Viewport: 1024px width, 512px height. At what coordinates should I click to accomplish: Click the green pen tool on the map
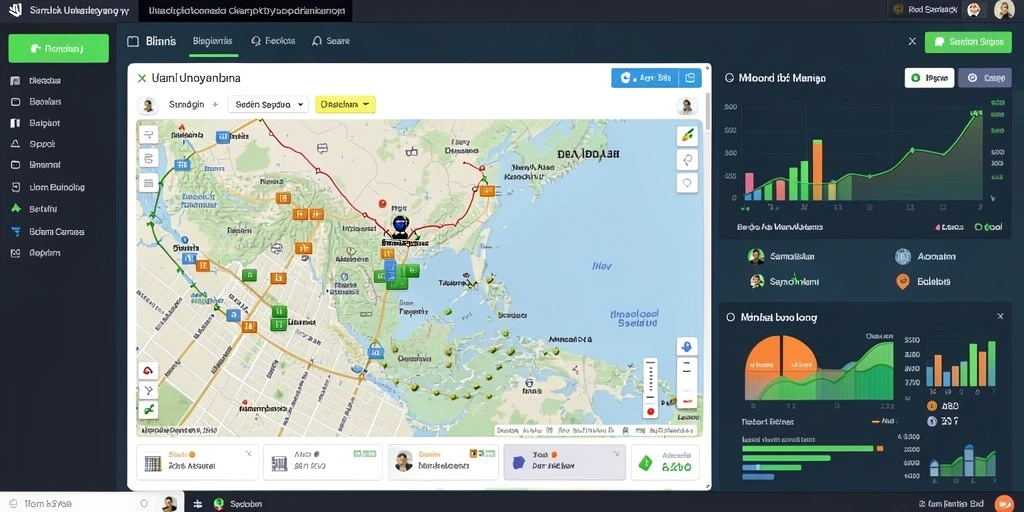pos(687,136)
